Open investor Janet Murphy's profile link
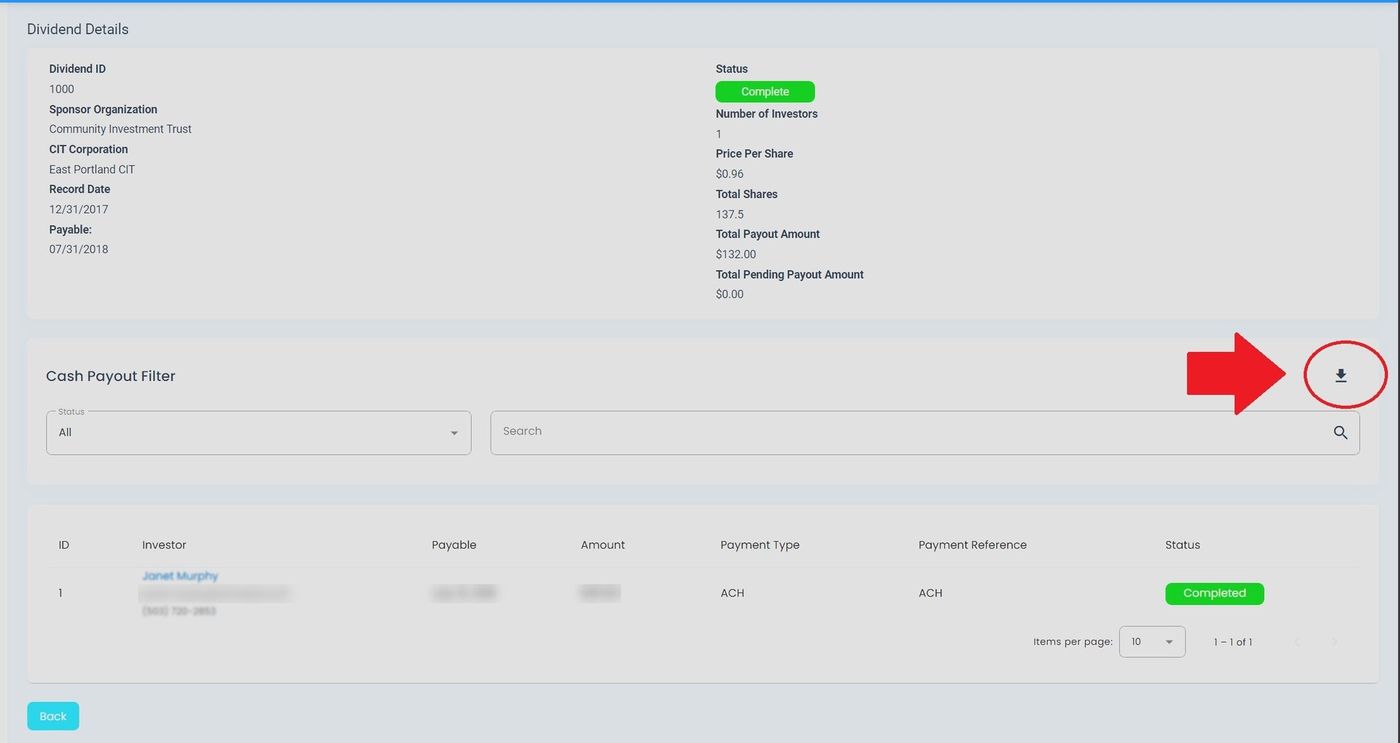The image size is (1400, 743). coord(180,576)
